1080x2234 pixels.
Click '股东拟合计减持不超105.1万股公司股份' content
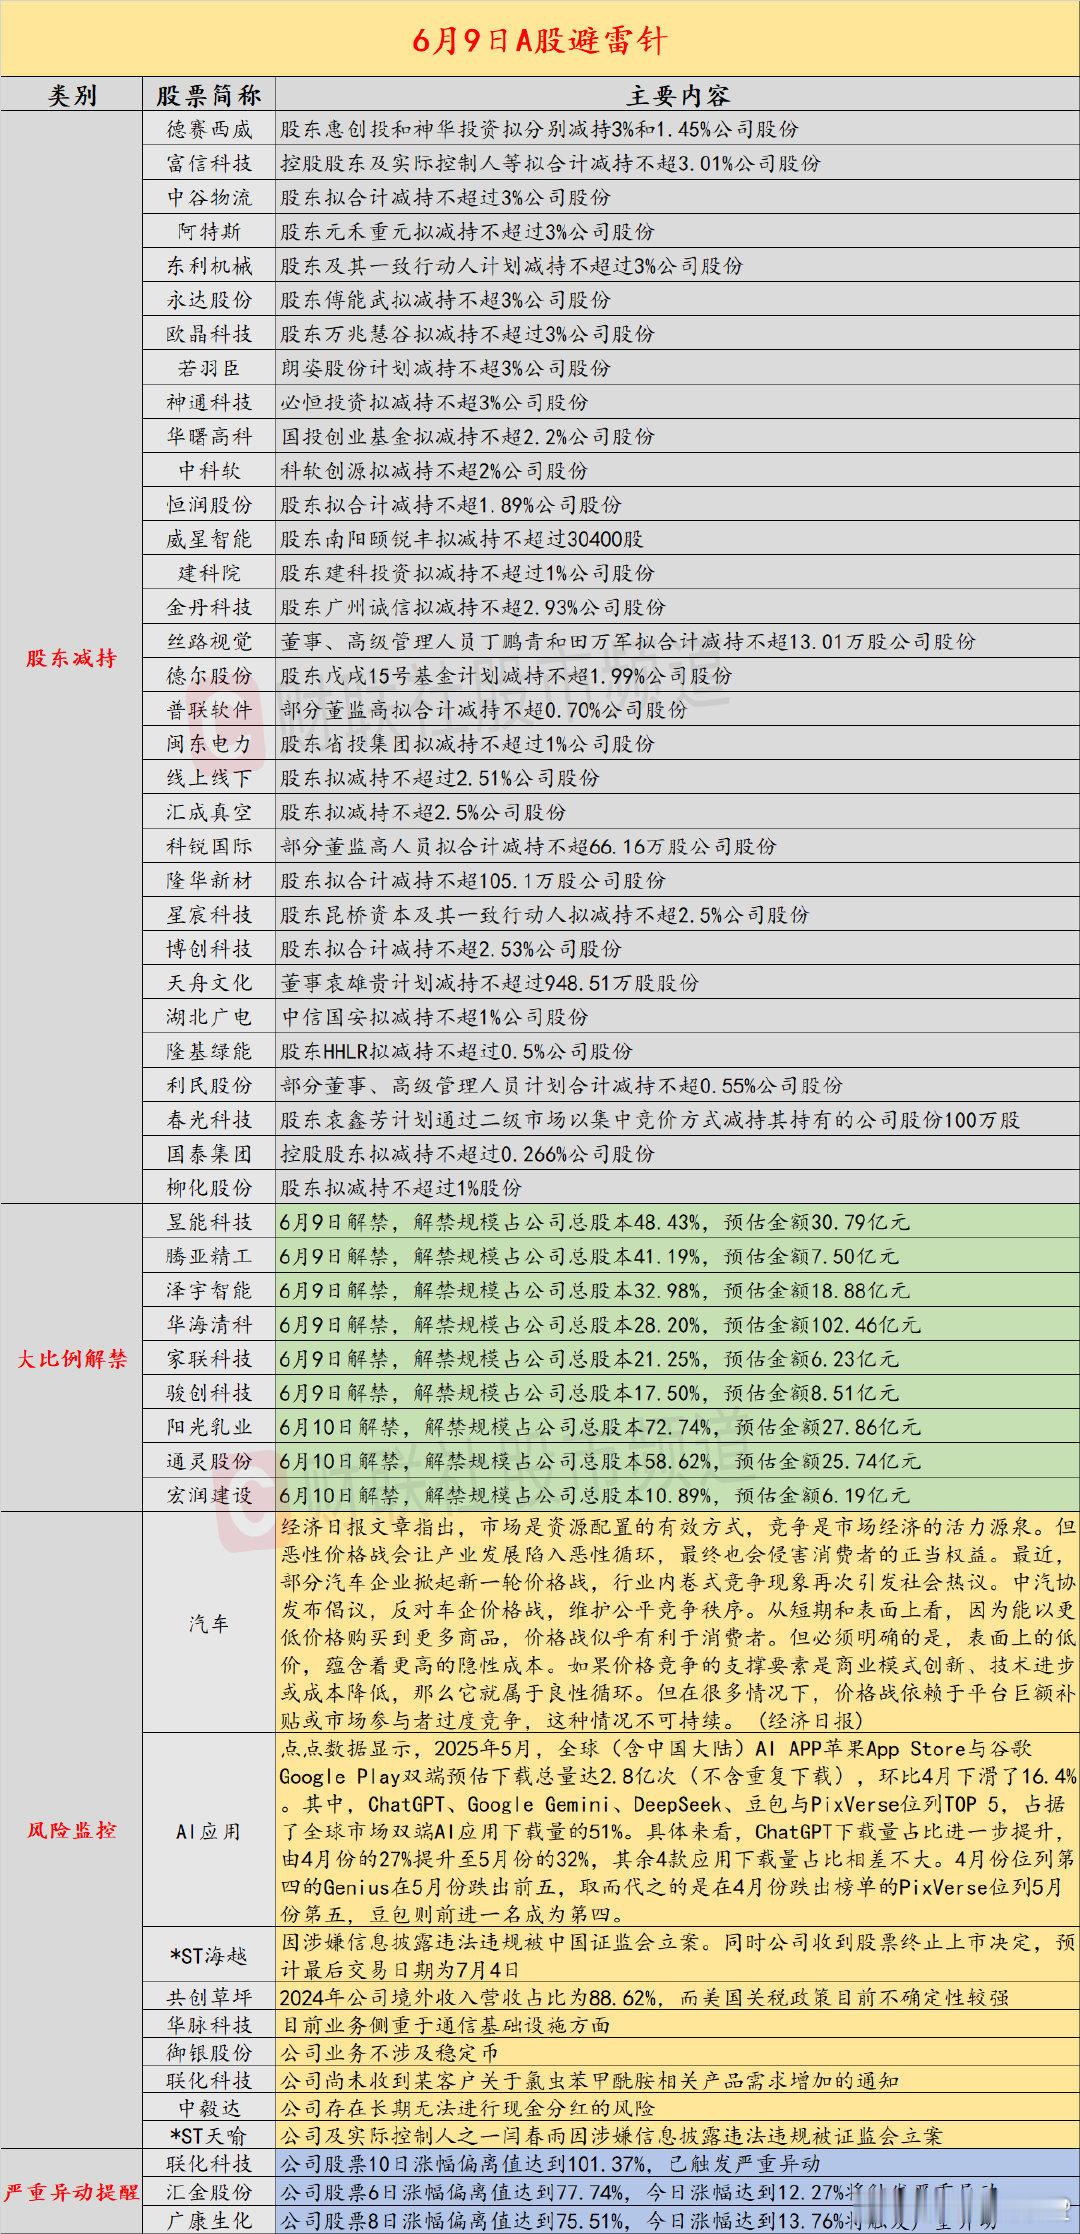click(473, 881)
